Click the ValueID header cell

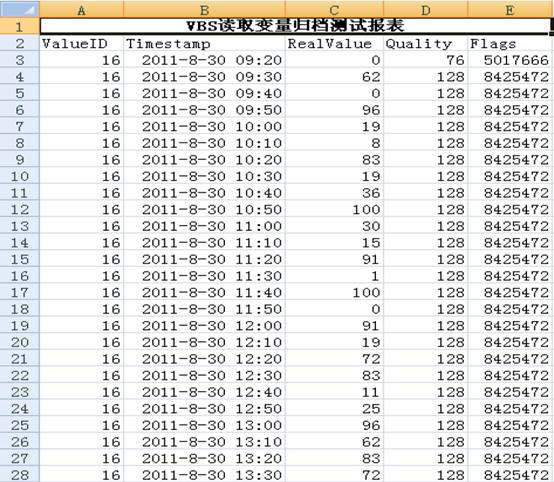82,43
